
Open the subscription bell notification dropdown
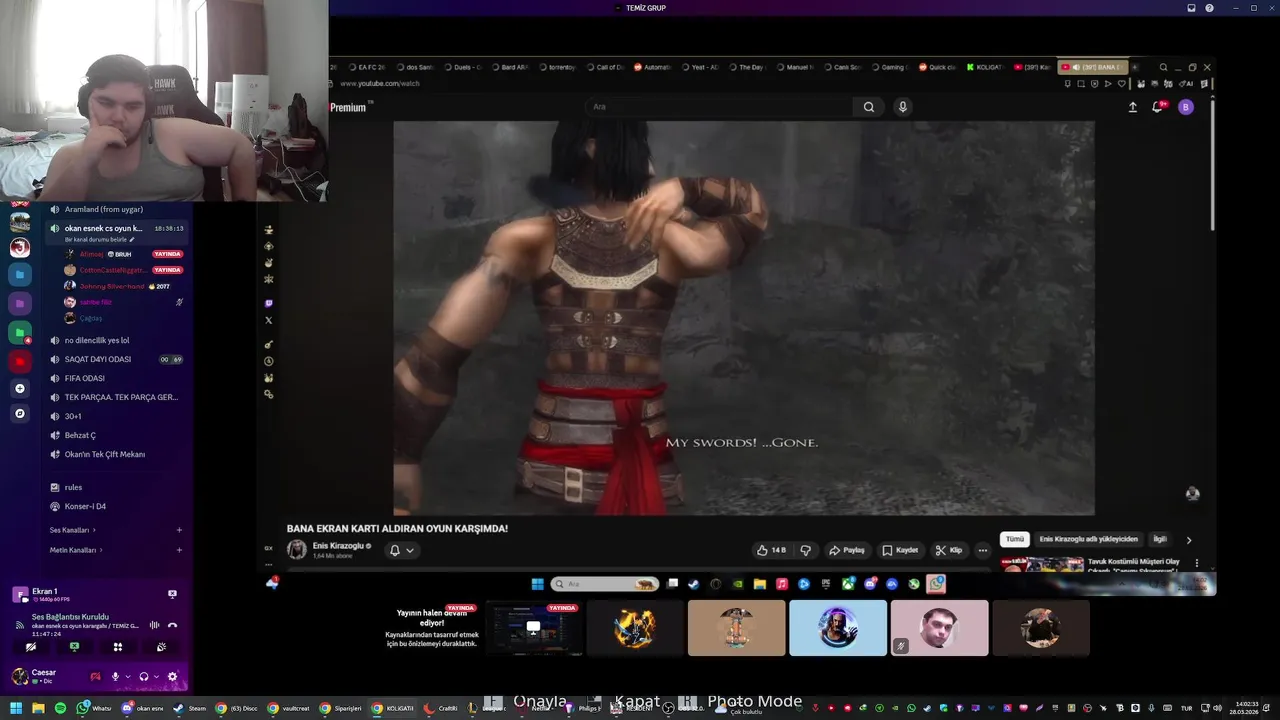(x=401, y=550)
